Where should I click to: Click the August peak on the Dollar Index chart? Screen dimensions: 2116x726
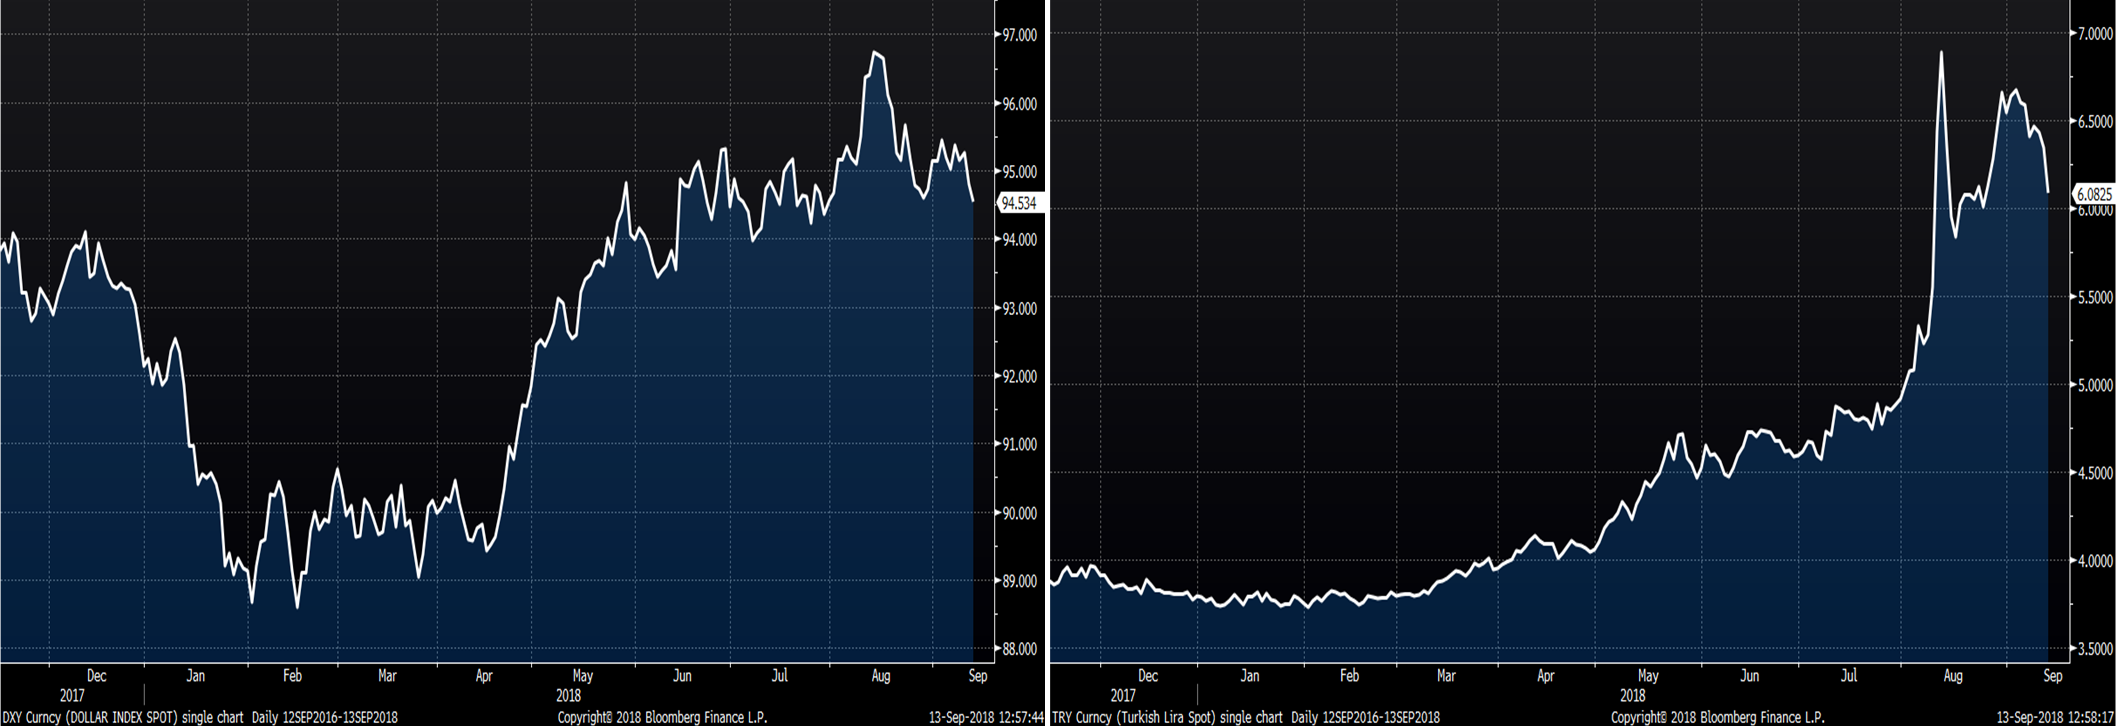click(875, 53)
